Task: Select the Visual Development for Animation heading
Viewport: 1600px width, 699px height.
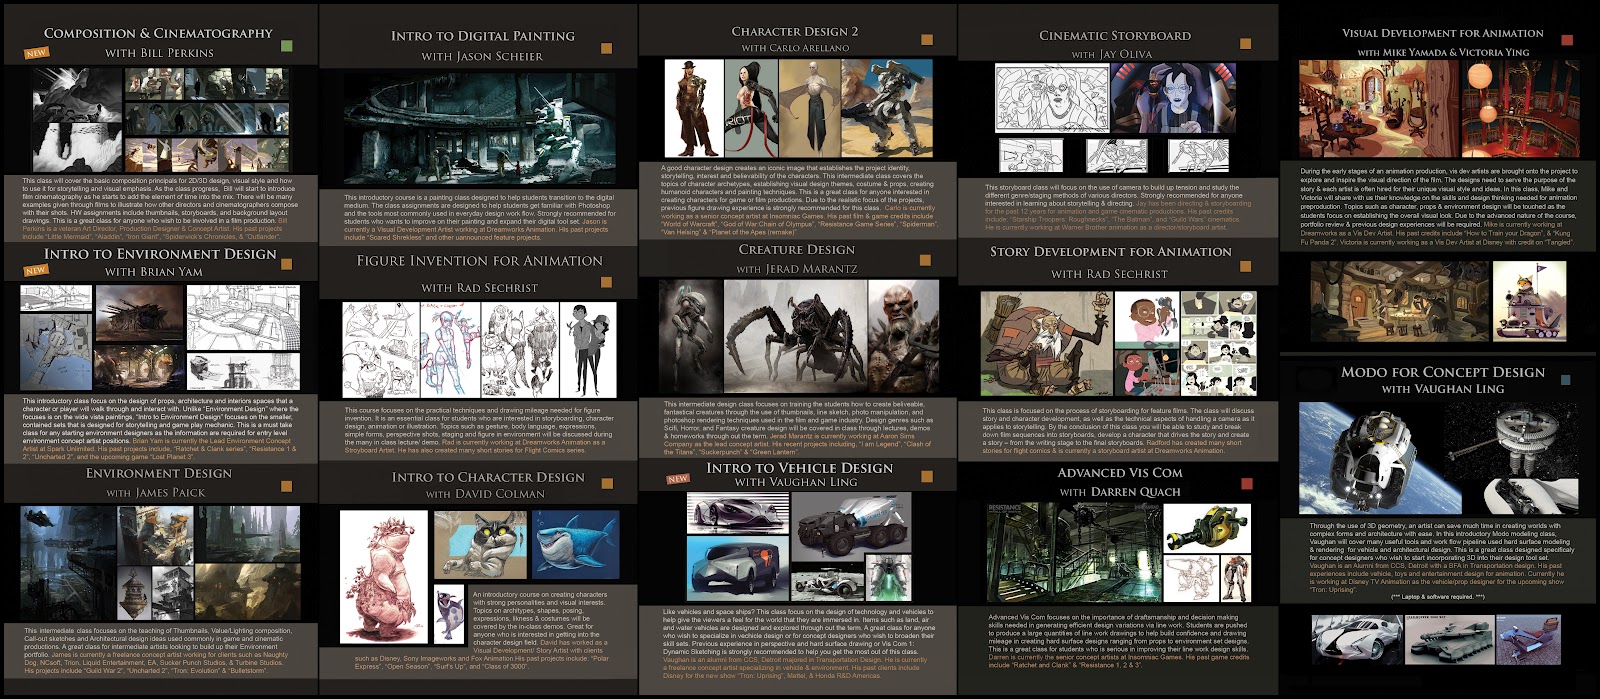Action: [1443, 33]
